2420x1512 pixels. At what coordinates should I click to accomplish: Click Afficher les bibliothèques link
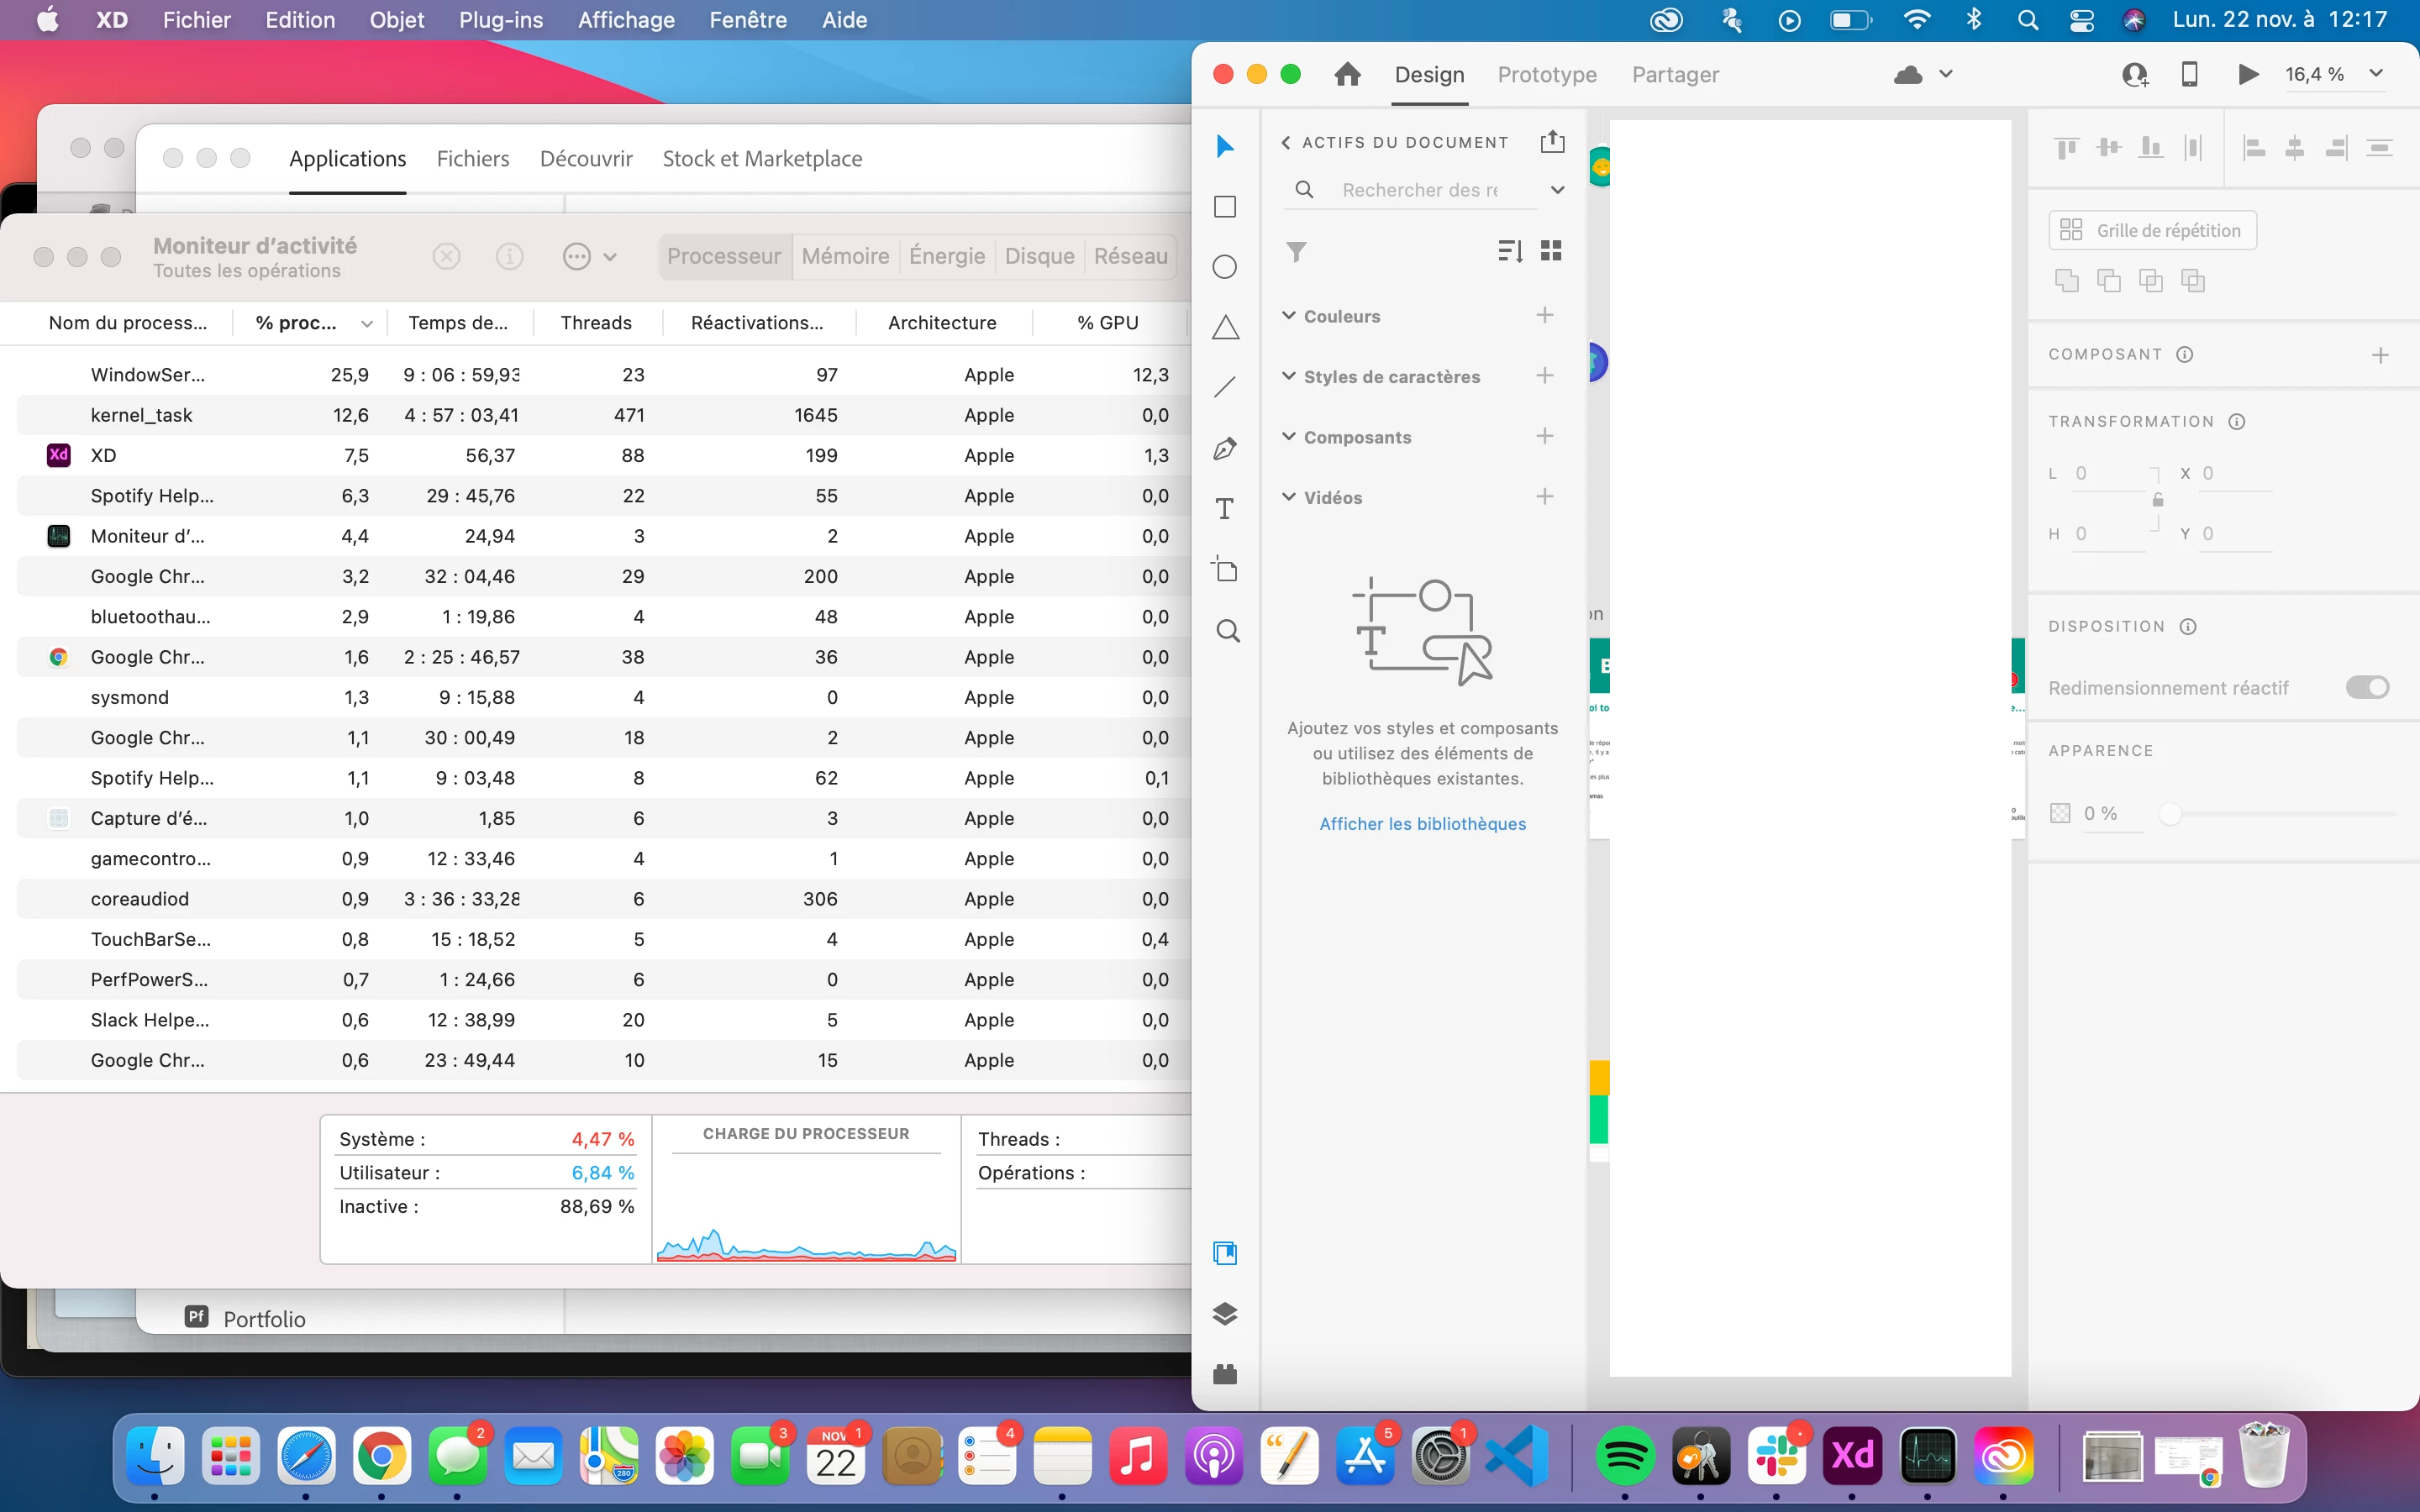1422,824
